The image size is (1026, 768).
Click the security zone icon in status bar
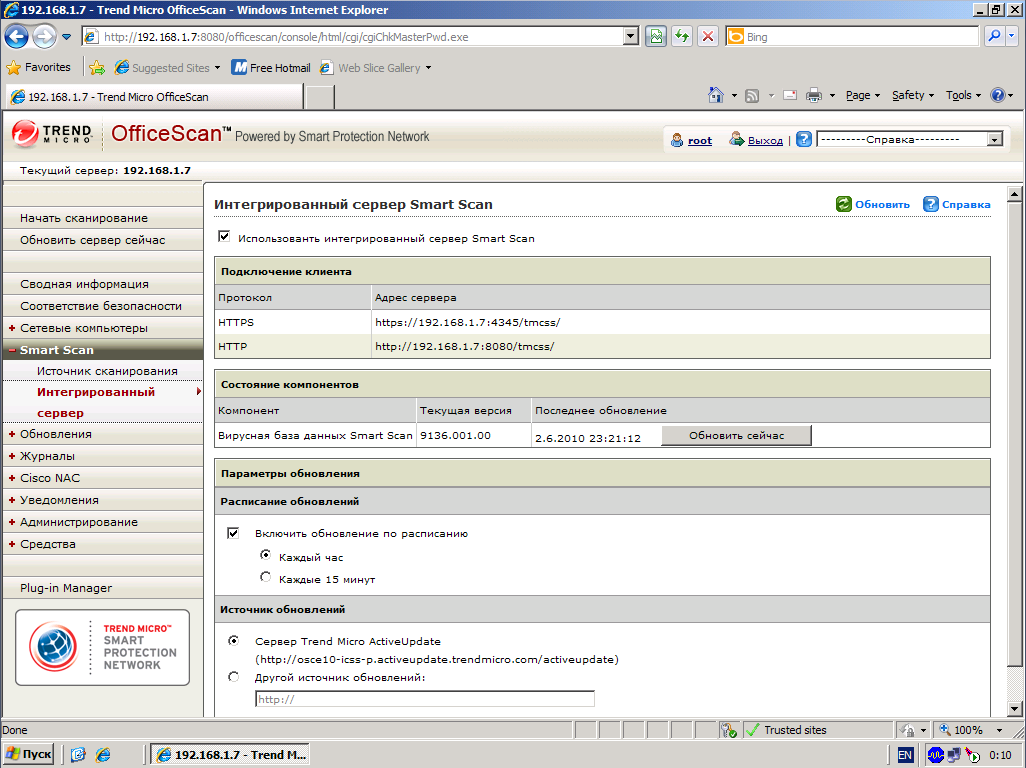pyautogui.click(x=752, y=730)
